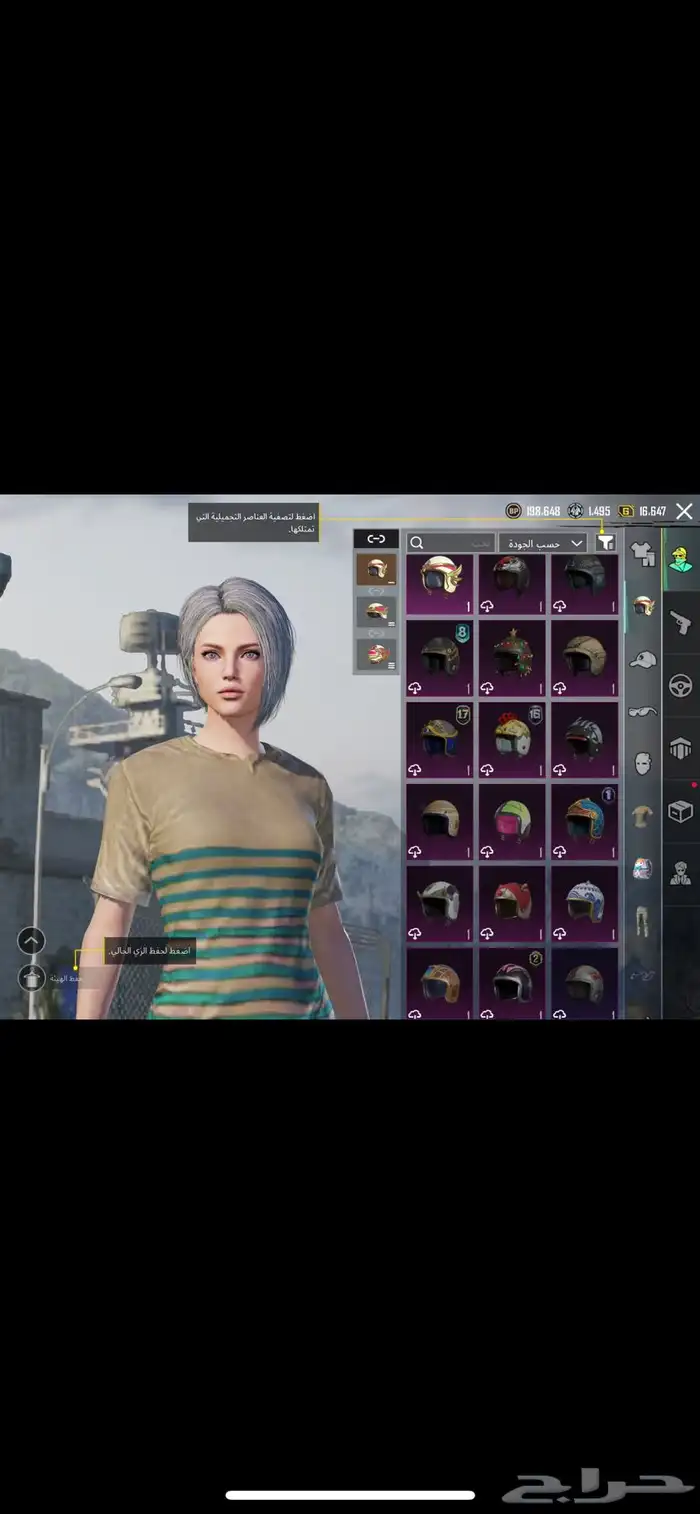Screen dimensions: 700x1514
Task: Select the chicken helmet with badge 16
Action: pos(512,740)
